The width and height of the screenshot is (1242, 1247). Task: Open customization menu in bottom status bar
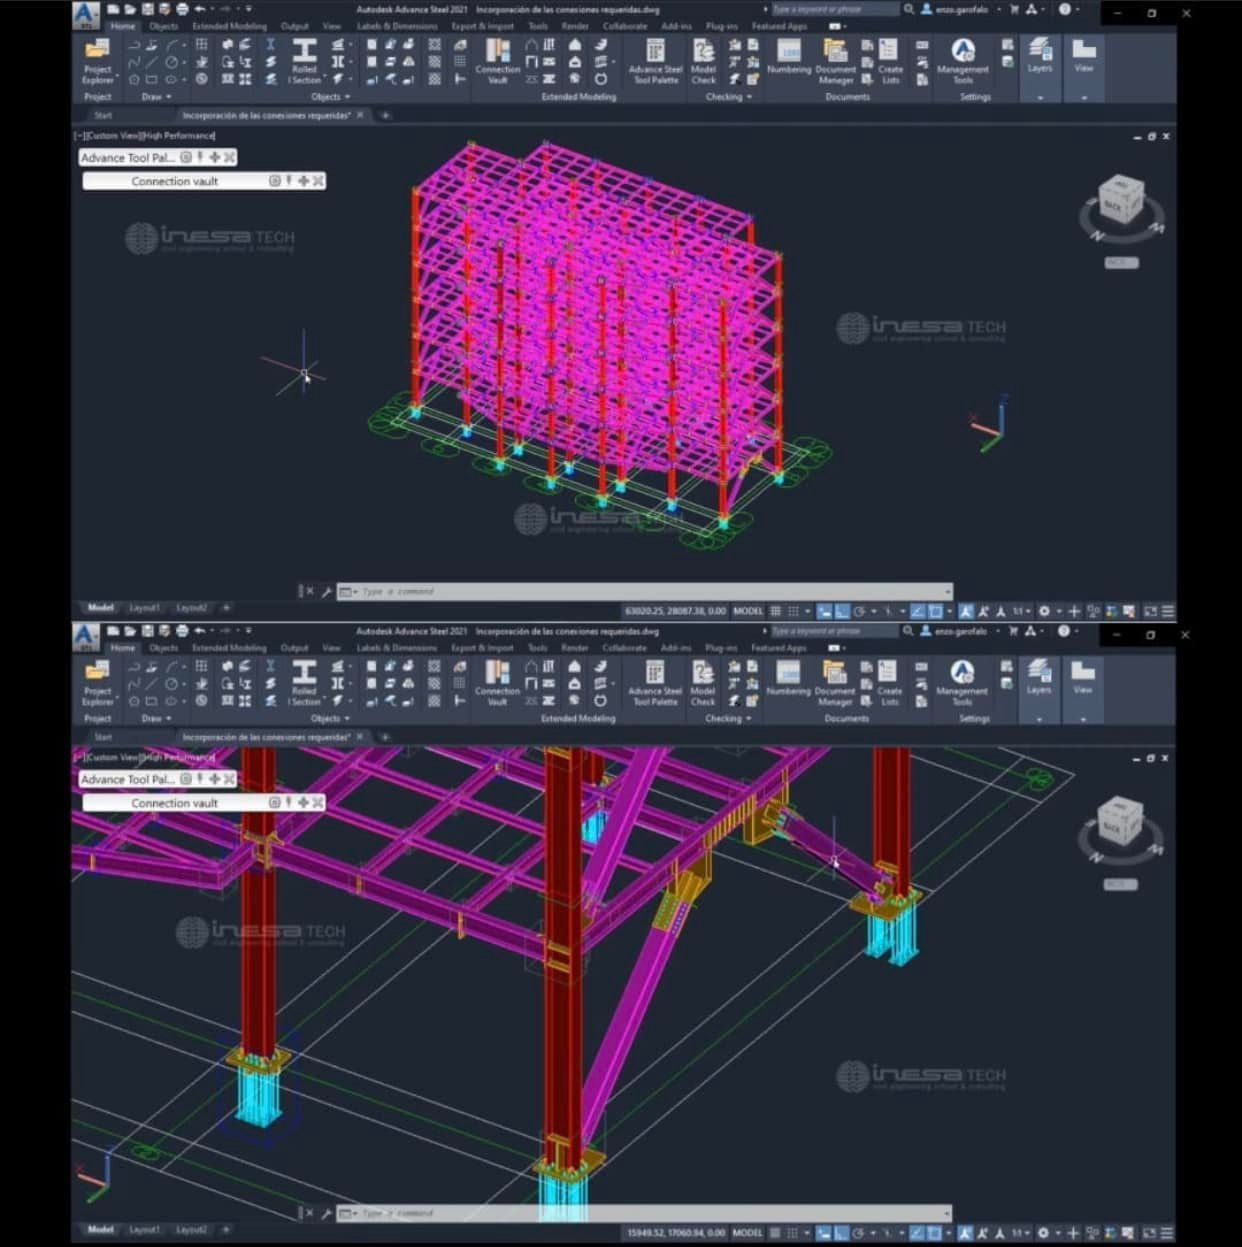click(x=1167, y=1233)
